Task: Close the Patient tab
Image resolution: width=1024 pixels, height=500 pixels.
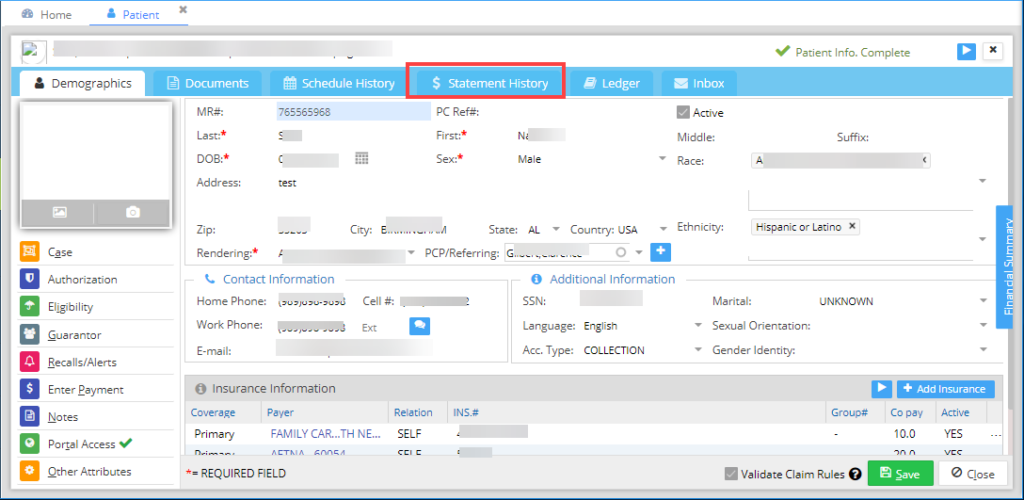Action: (x=183, y=10)
